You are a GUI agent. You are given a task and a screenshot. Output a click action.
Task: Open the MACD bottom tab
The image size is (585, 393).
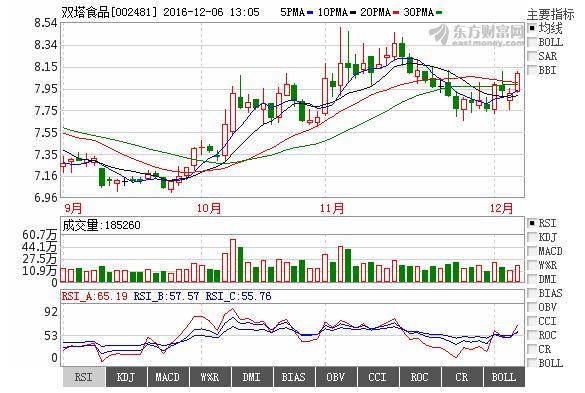click(x=168, y=377)
